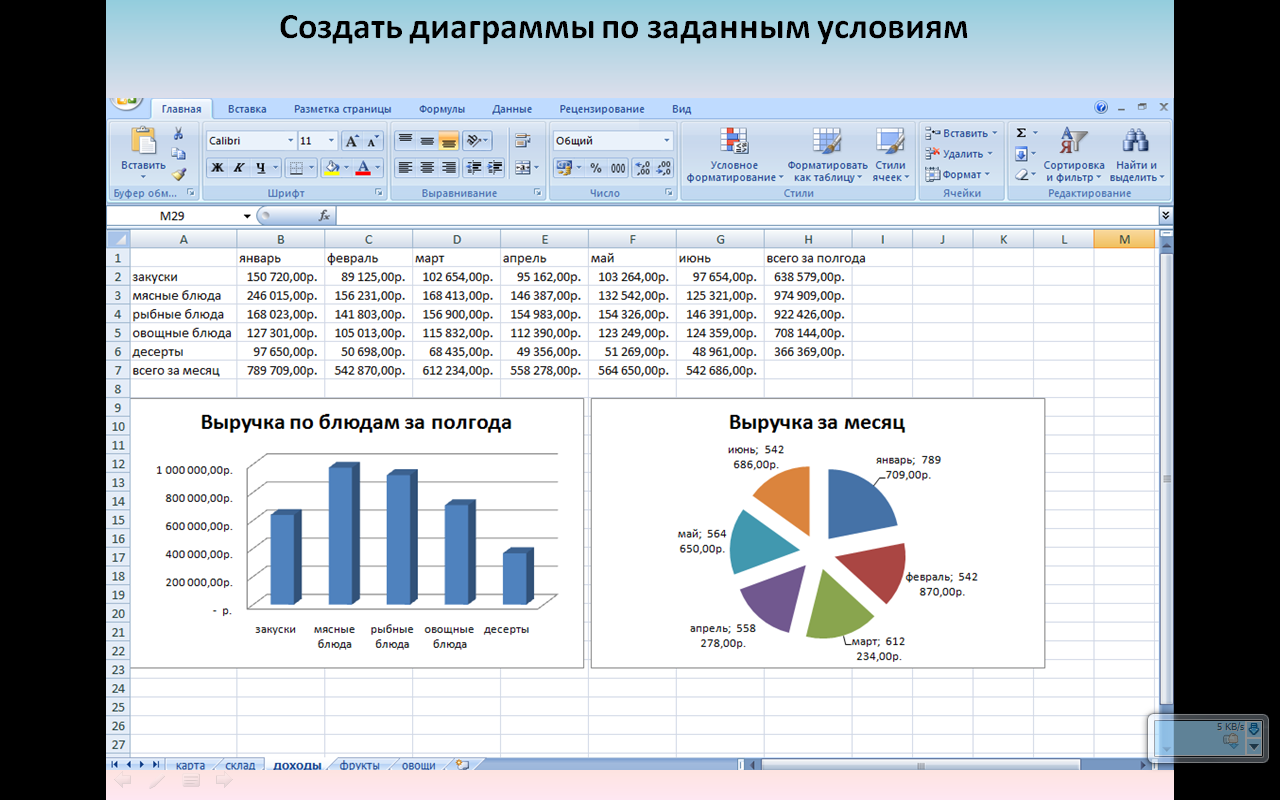The height and width of the screenshot is (800, 1280).
Task: Open fill color dropdown arrow
Action: pyautogui.click(x=345, y=168)
